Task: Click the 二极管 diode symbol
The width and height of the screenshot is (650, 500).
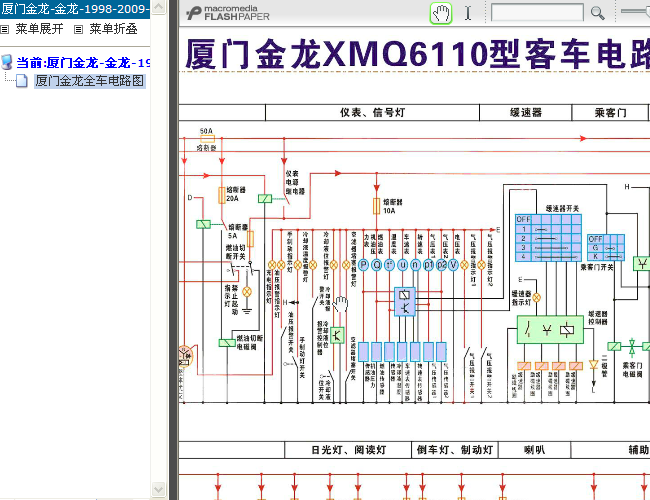Action: [593, 365]
